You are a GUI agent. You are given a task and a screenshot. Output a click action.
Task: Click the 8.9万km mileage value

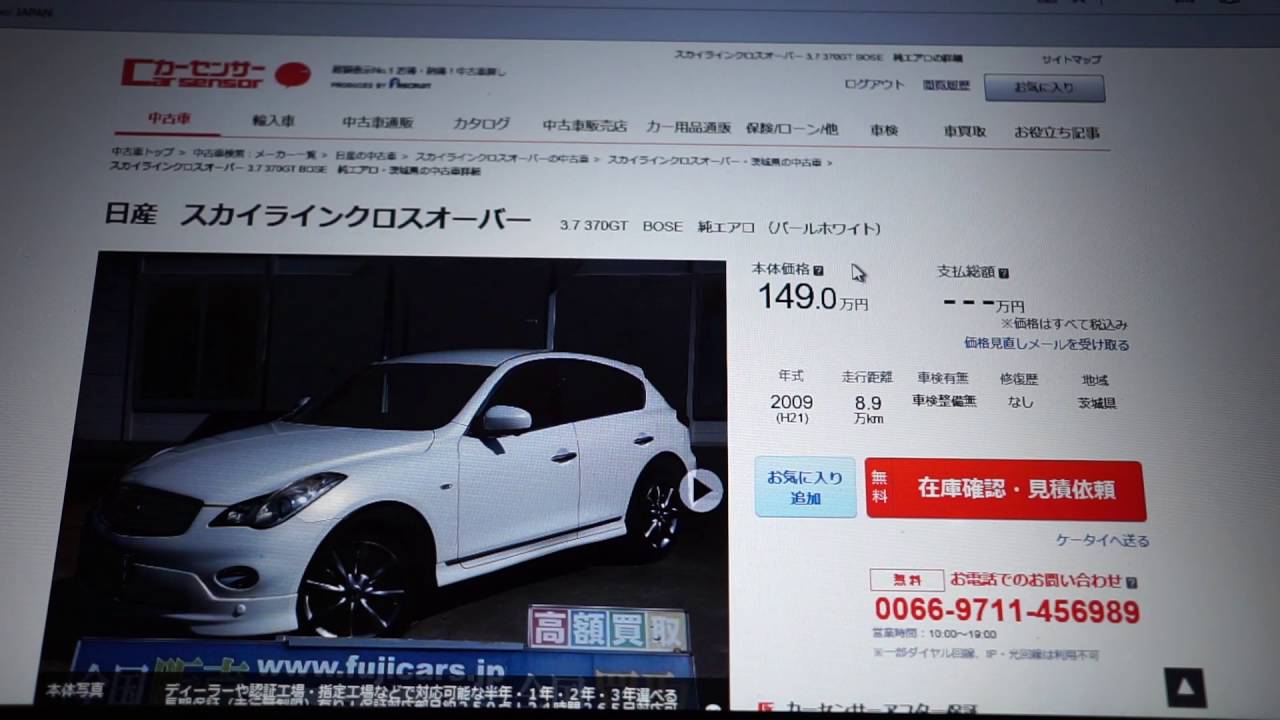point(867,409)
